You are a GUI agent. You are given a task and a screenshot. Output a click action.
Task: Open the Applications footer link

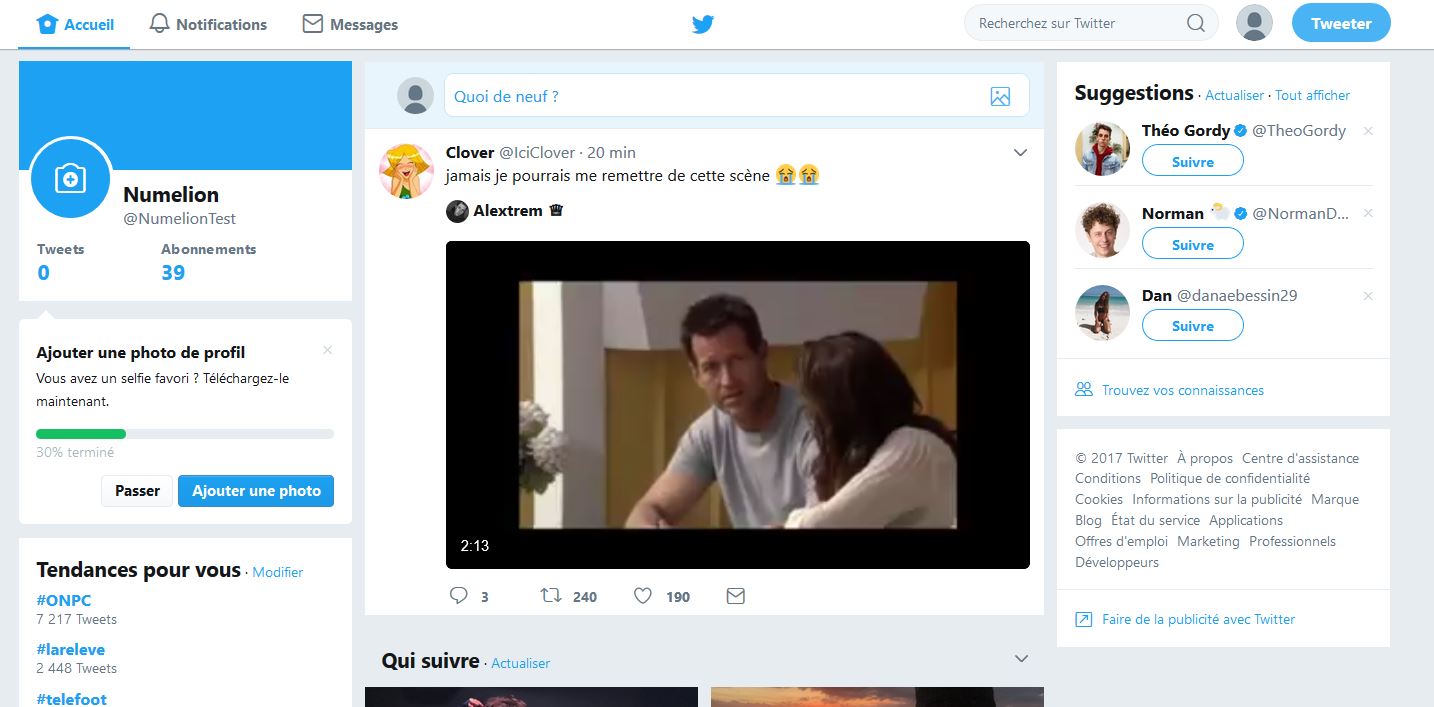pyautogui.click(x=1246, y=520)
